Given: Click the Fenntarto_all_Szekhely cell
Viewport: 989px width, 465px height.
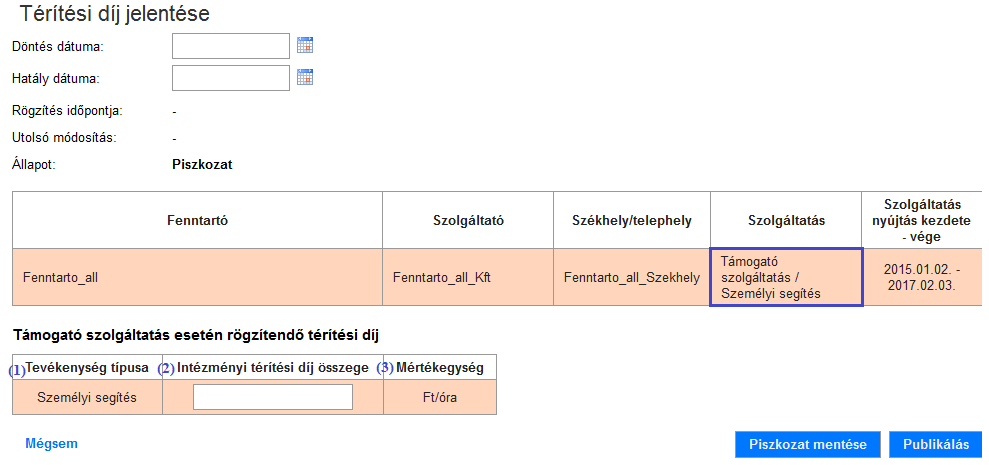Looking at the screenshot, I should [632, 277].
